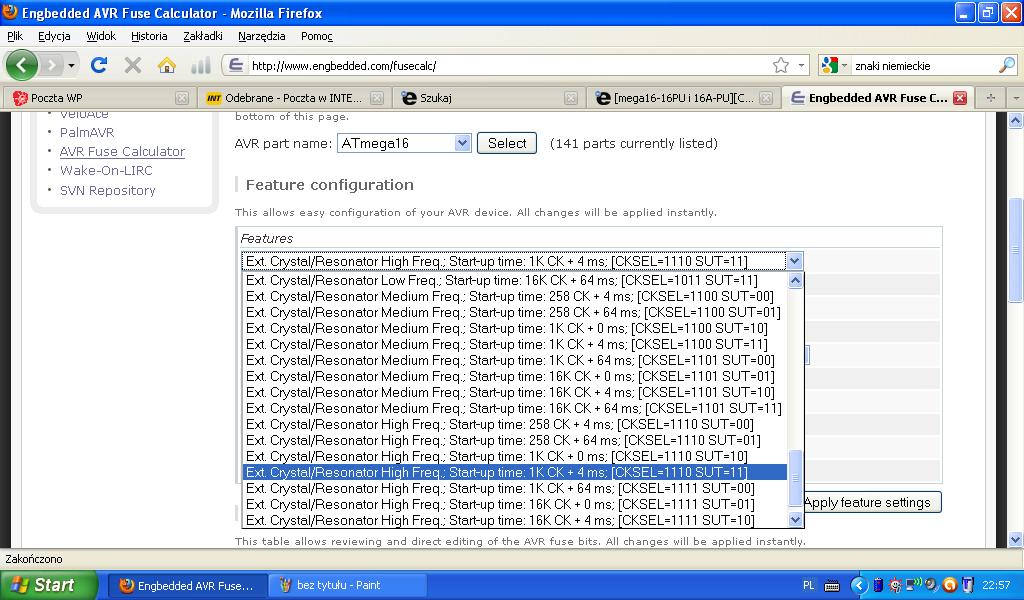Screen dimensions: 1024x600
Task: Click the search magnifier icon
Action: click(1007, 65)
